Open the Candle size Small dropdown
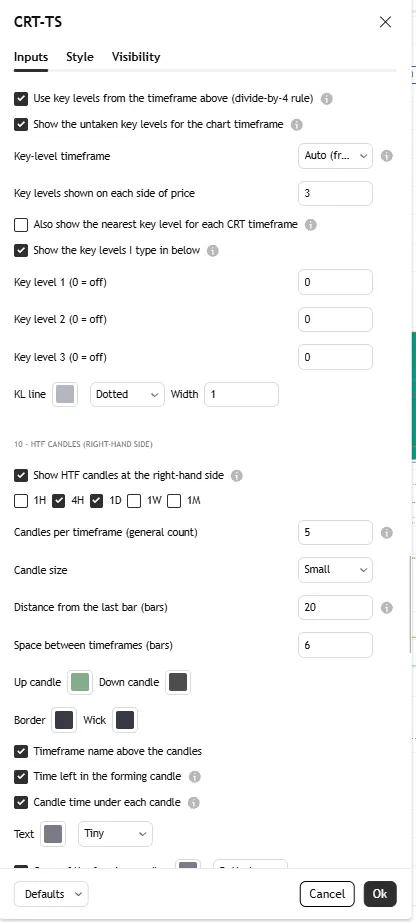 (335, 570)
